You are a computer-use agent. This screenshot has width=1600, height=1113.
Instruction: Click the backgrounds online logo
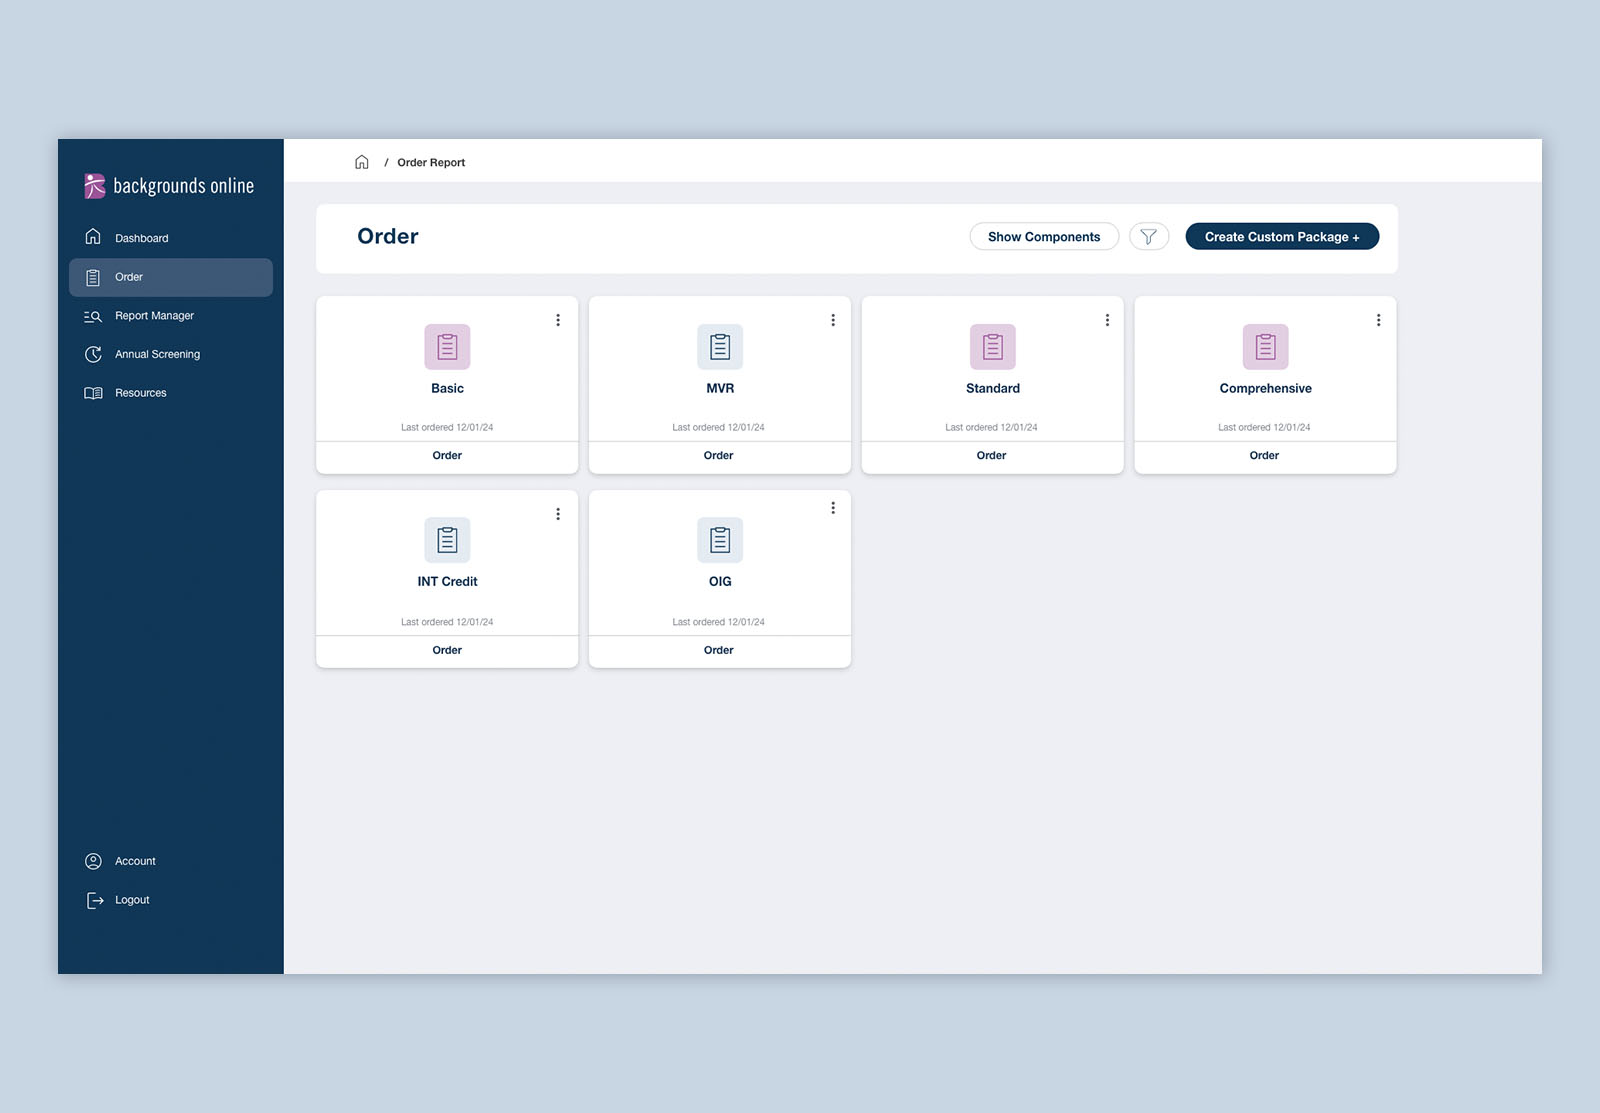point(169,186)
